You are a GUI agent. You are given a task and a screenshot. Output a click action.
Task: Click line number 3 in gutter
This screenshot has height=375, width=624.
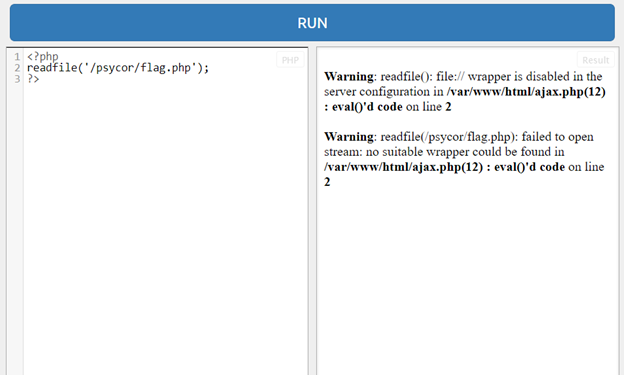[17, 79]
